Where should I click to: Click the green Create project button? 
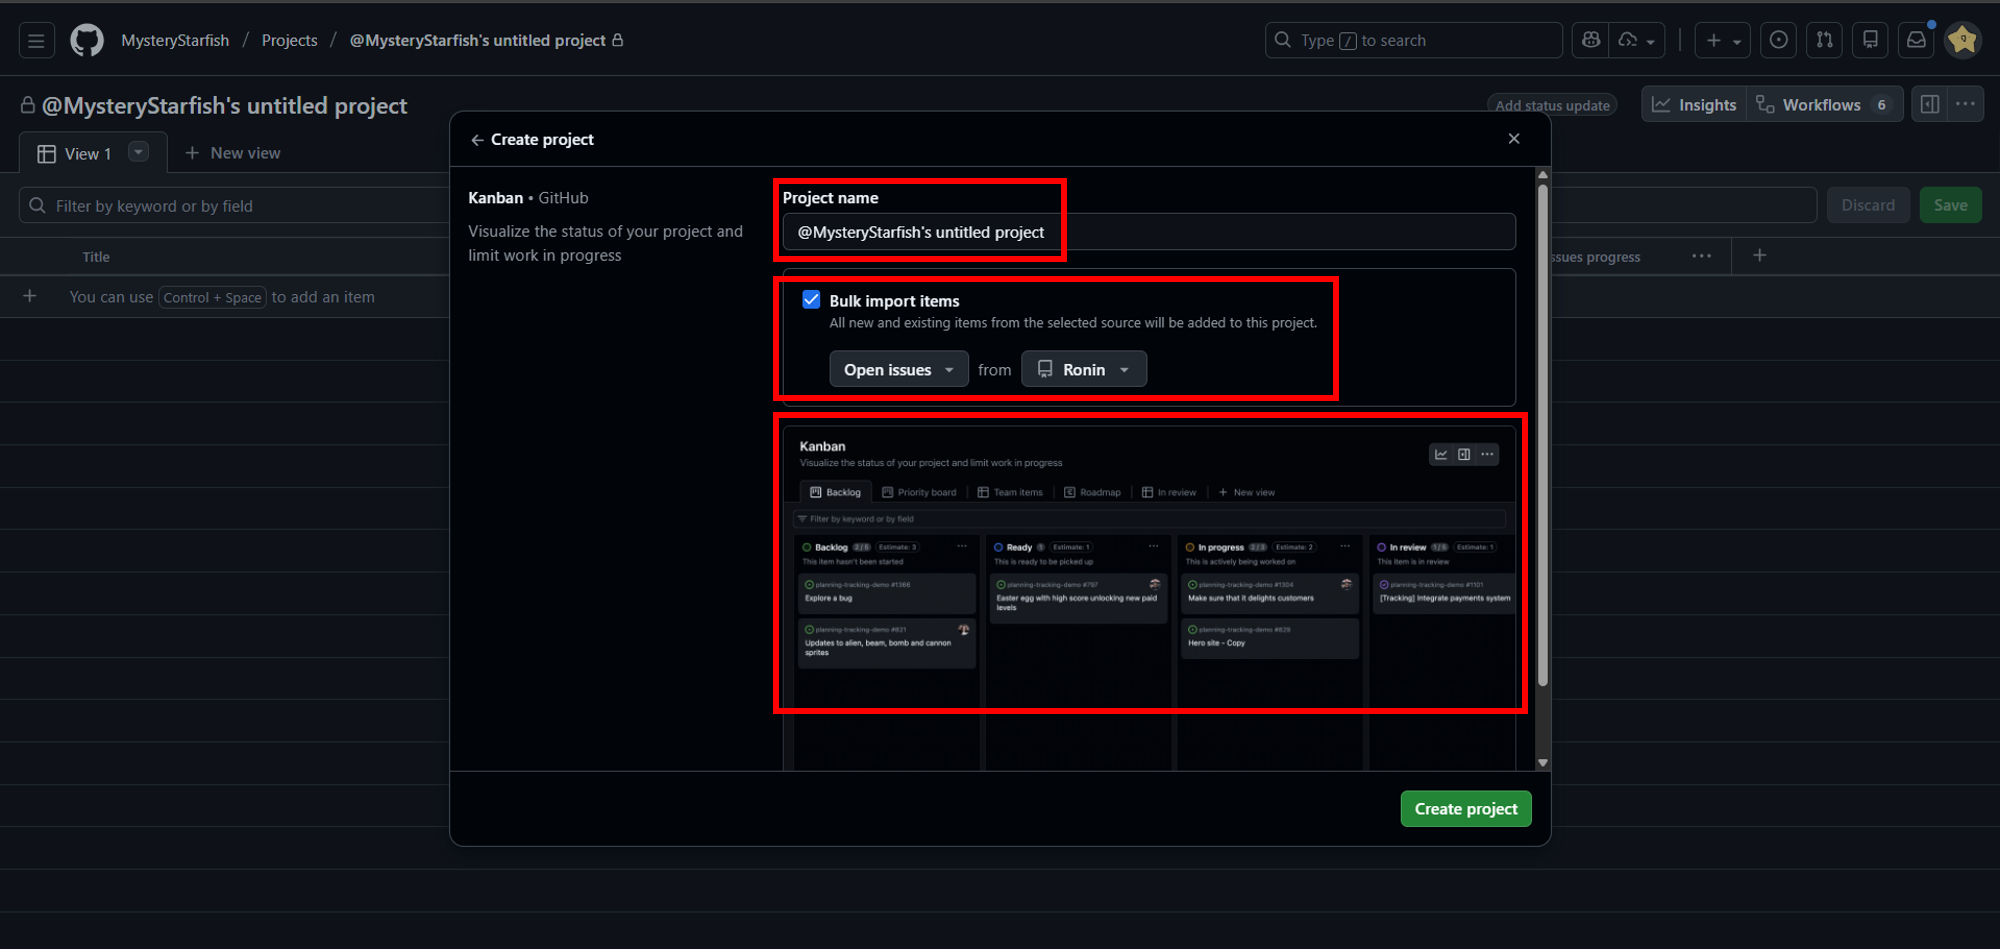(1465, 809)
